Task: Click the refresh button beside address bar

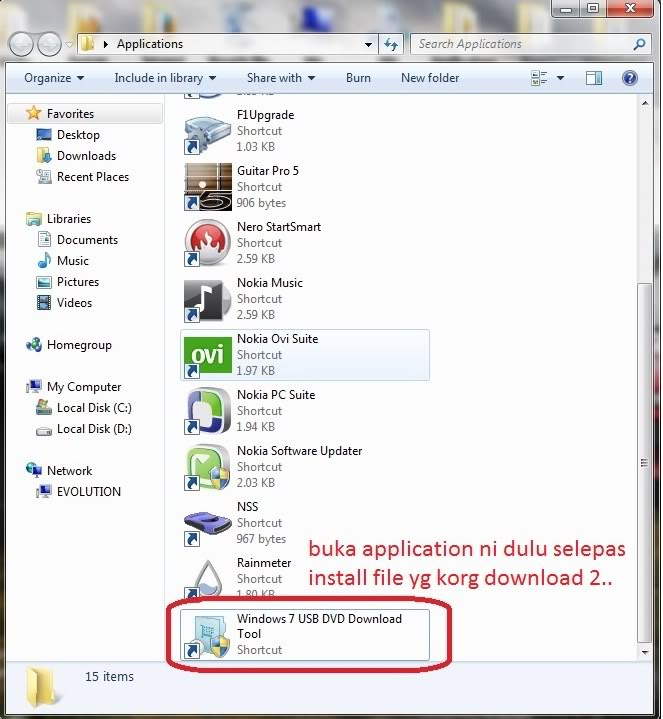Action: [391, 44]
